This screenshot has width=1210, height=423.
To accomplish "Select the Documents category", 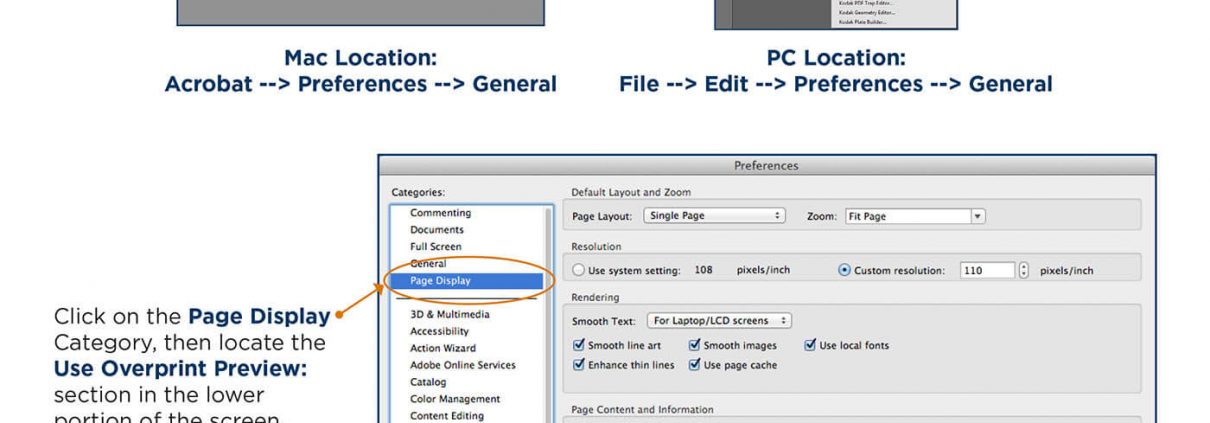I will pos(437,230).
